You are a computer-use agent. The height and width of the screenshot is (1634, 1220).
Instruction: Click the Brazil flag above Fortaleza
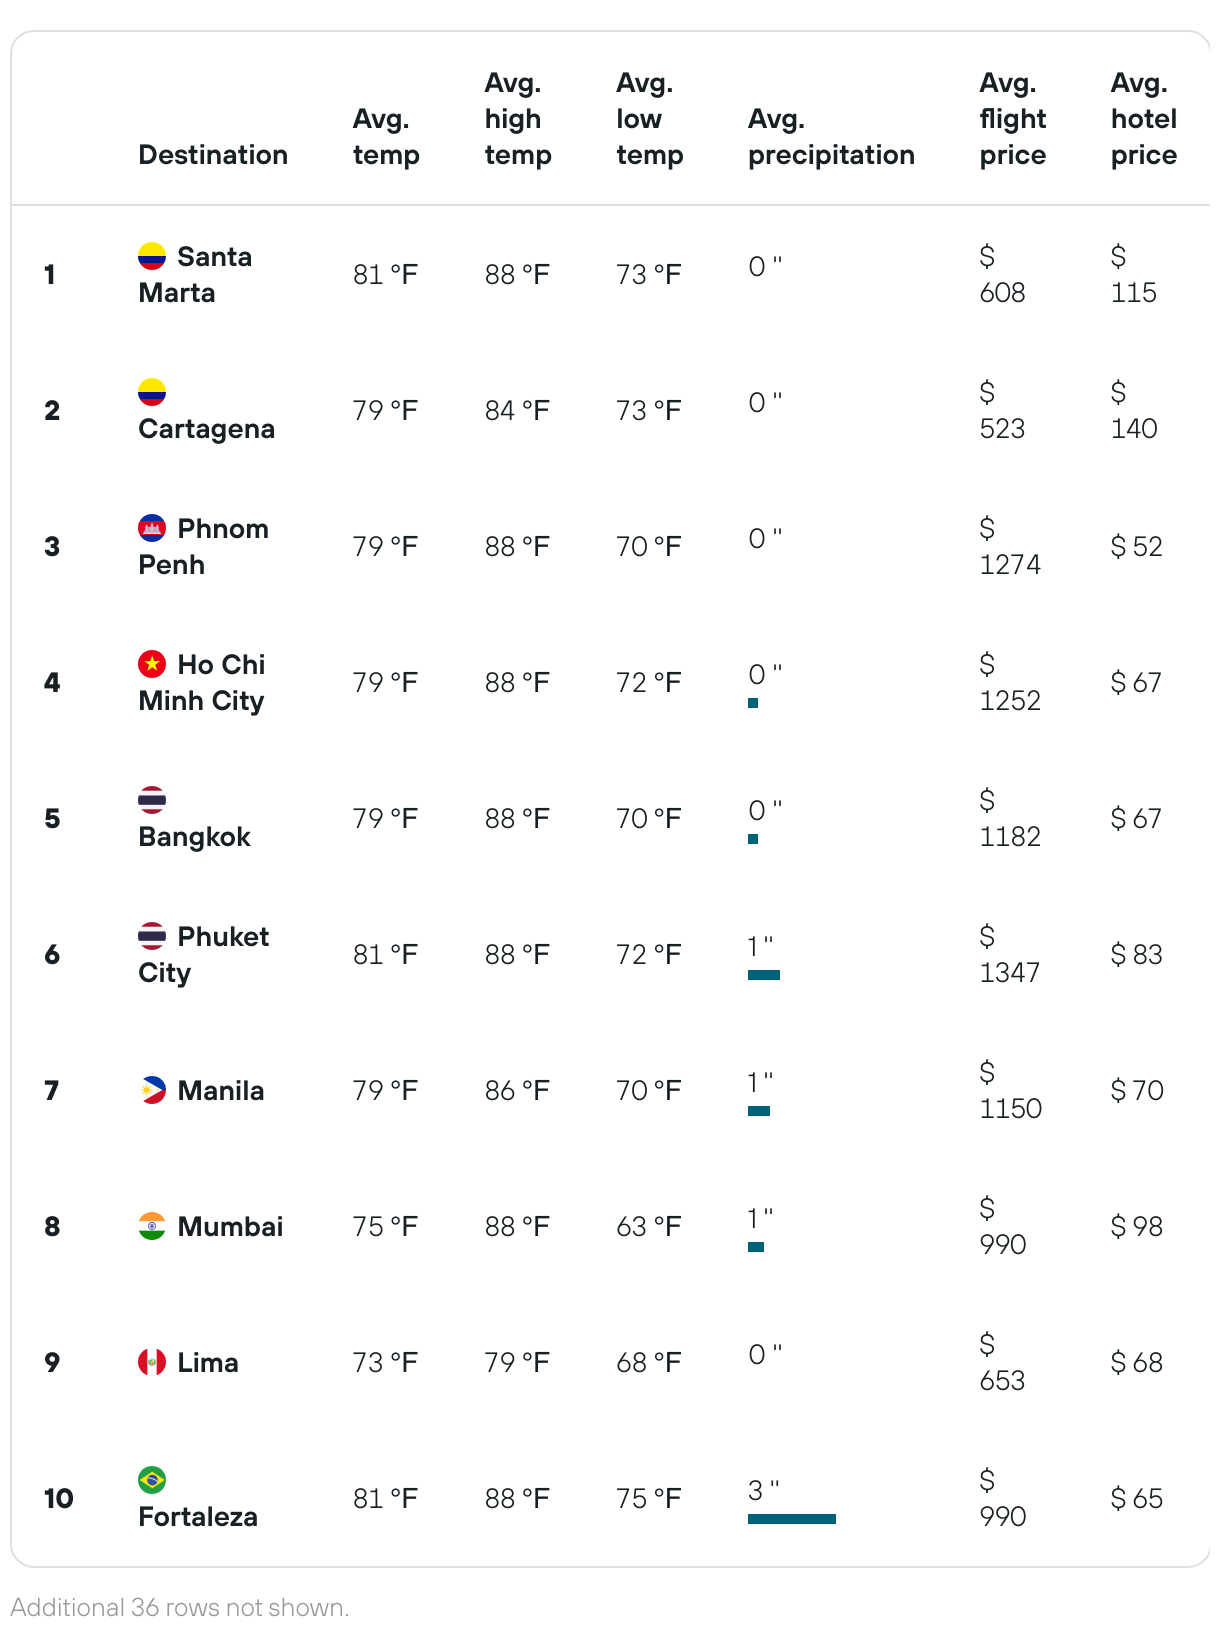152,1480
